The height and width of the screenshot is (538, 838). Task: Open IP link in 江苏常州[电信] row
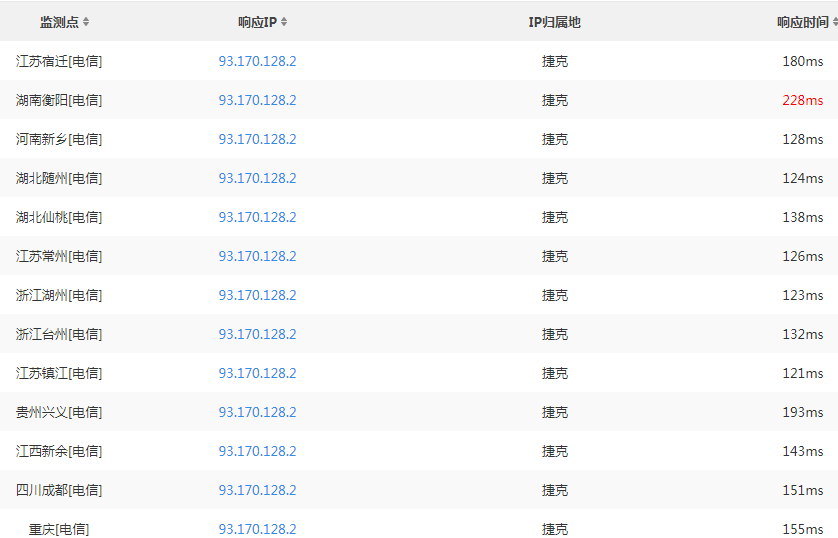pos(257,256)
